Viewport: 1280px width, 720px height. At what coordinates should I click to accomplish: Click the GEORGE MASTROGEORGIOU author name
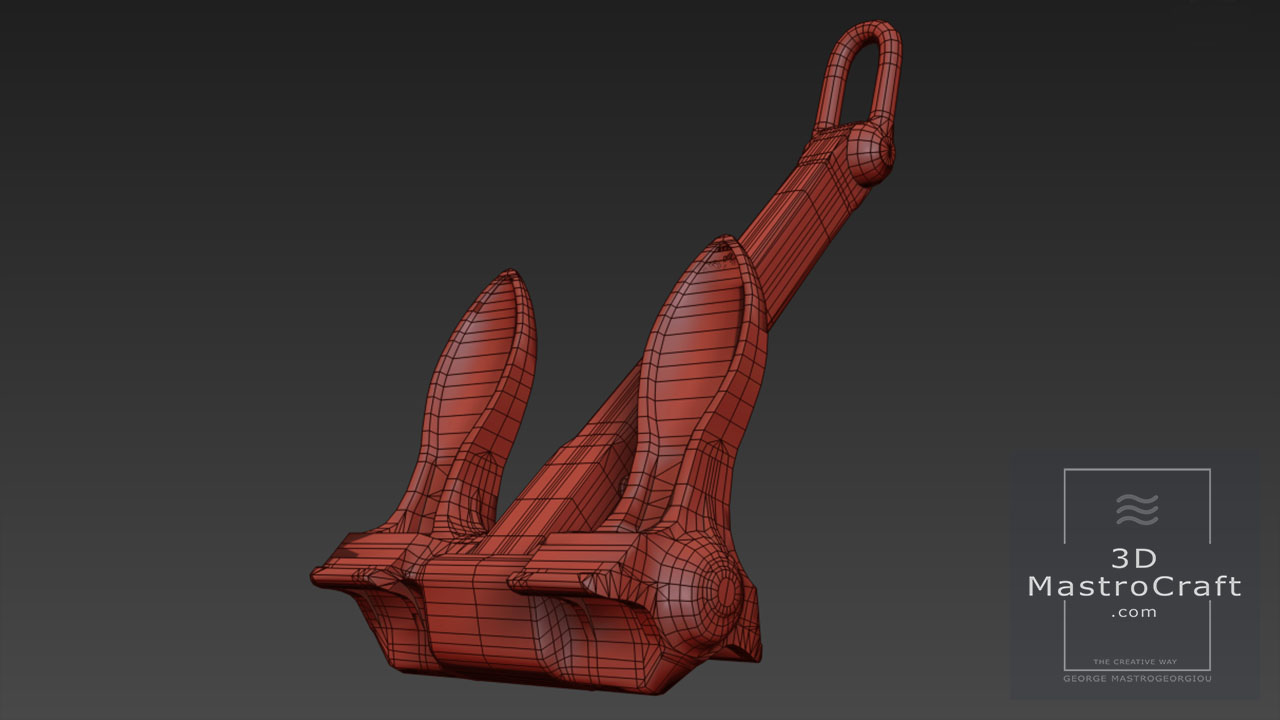1136,679
